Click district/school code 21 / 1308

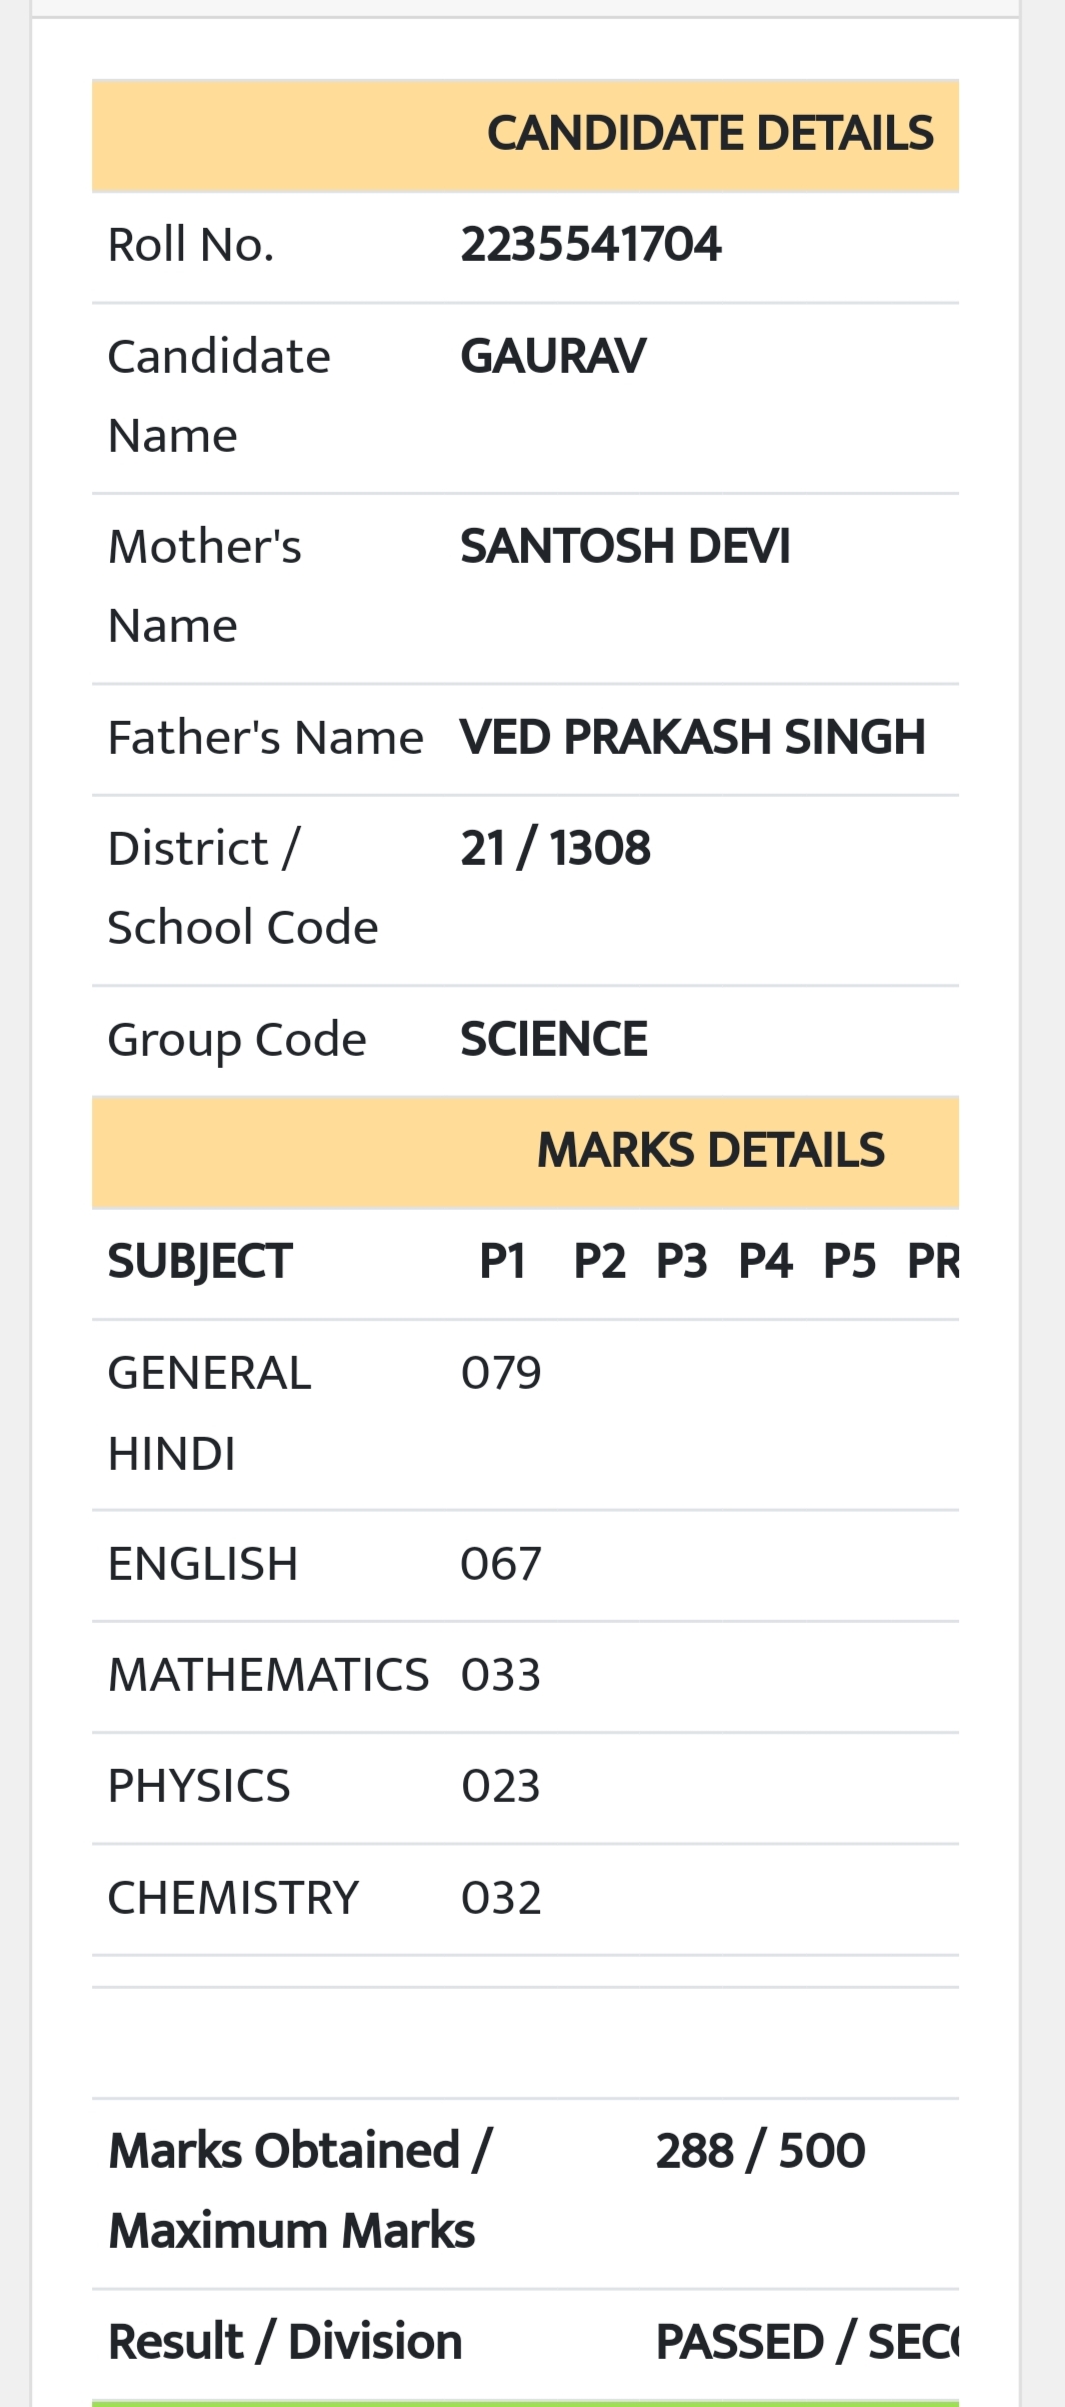point(555,848)
